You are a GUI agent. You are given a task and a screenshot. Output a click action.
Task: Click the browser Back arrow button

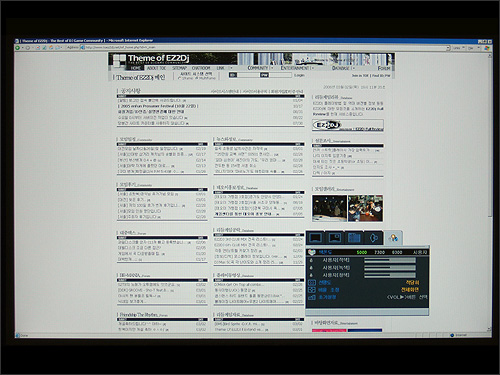(17, 48)
